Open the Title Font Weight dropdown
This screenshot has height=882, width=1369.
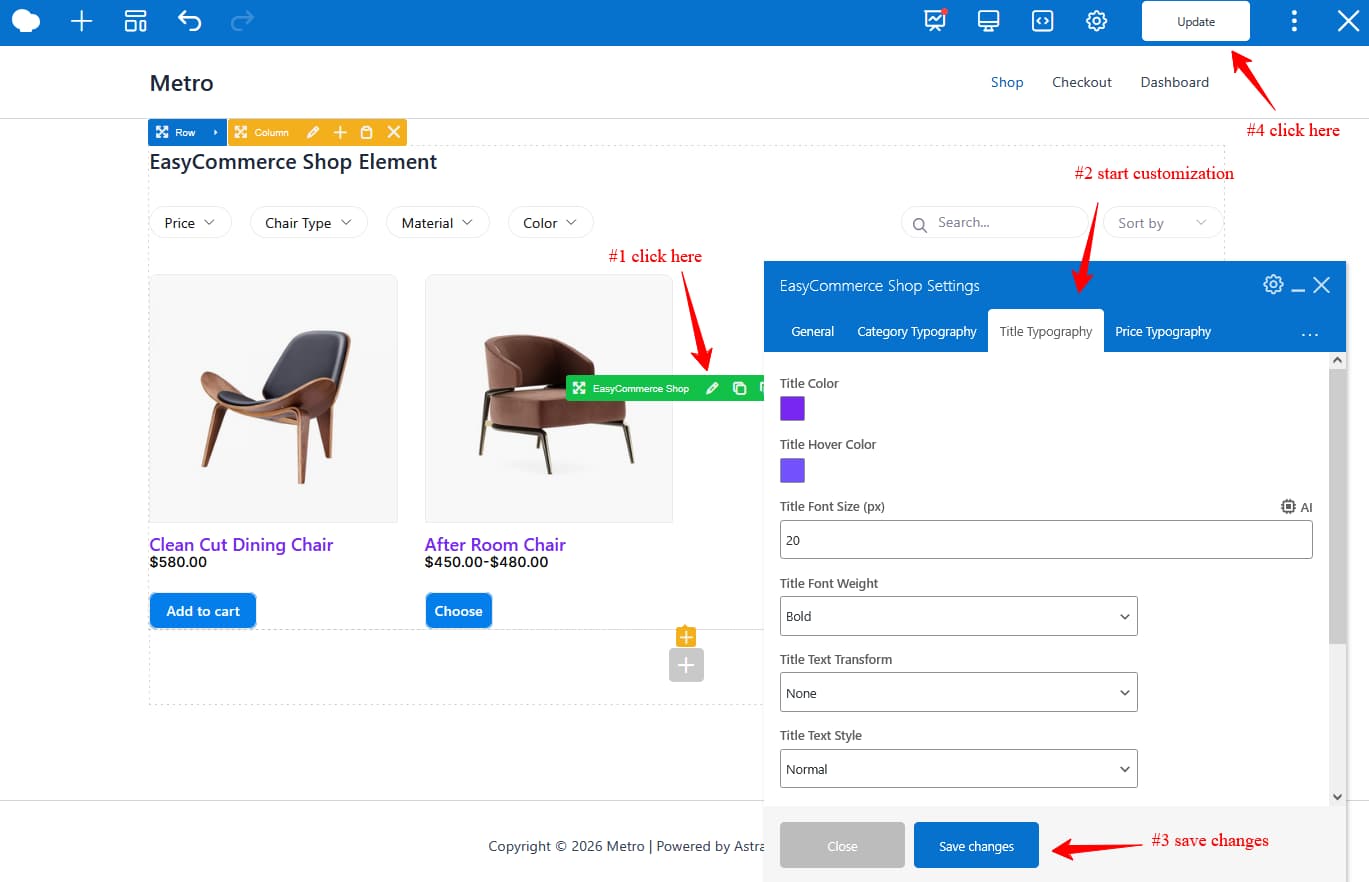point(957,616)
